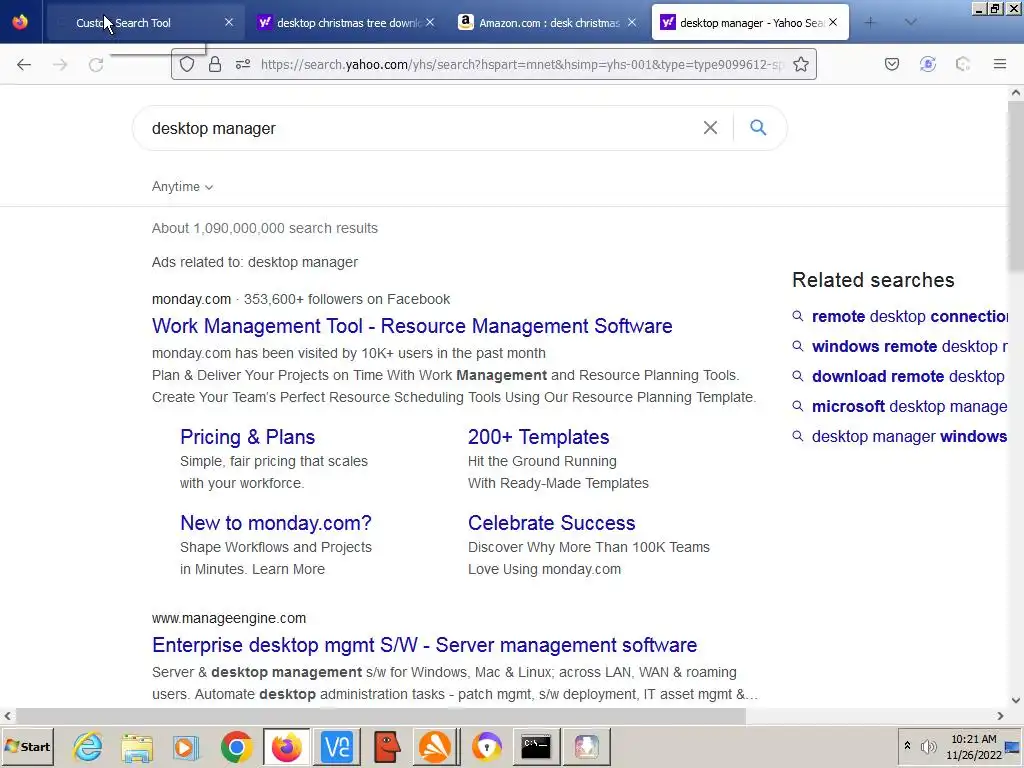Close the Amazon.com tab
Image resolution: width=1024 pixels, height=768 pixels.
(632, 22)
